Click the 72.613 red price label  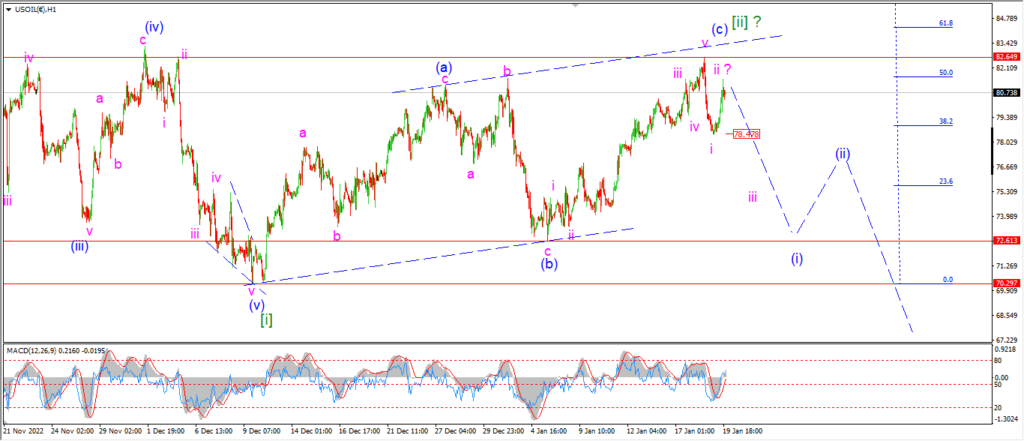point(1006,241)
